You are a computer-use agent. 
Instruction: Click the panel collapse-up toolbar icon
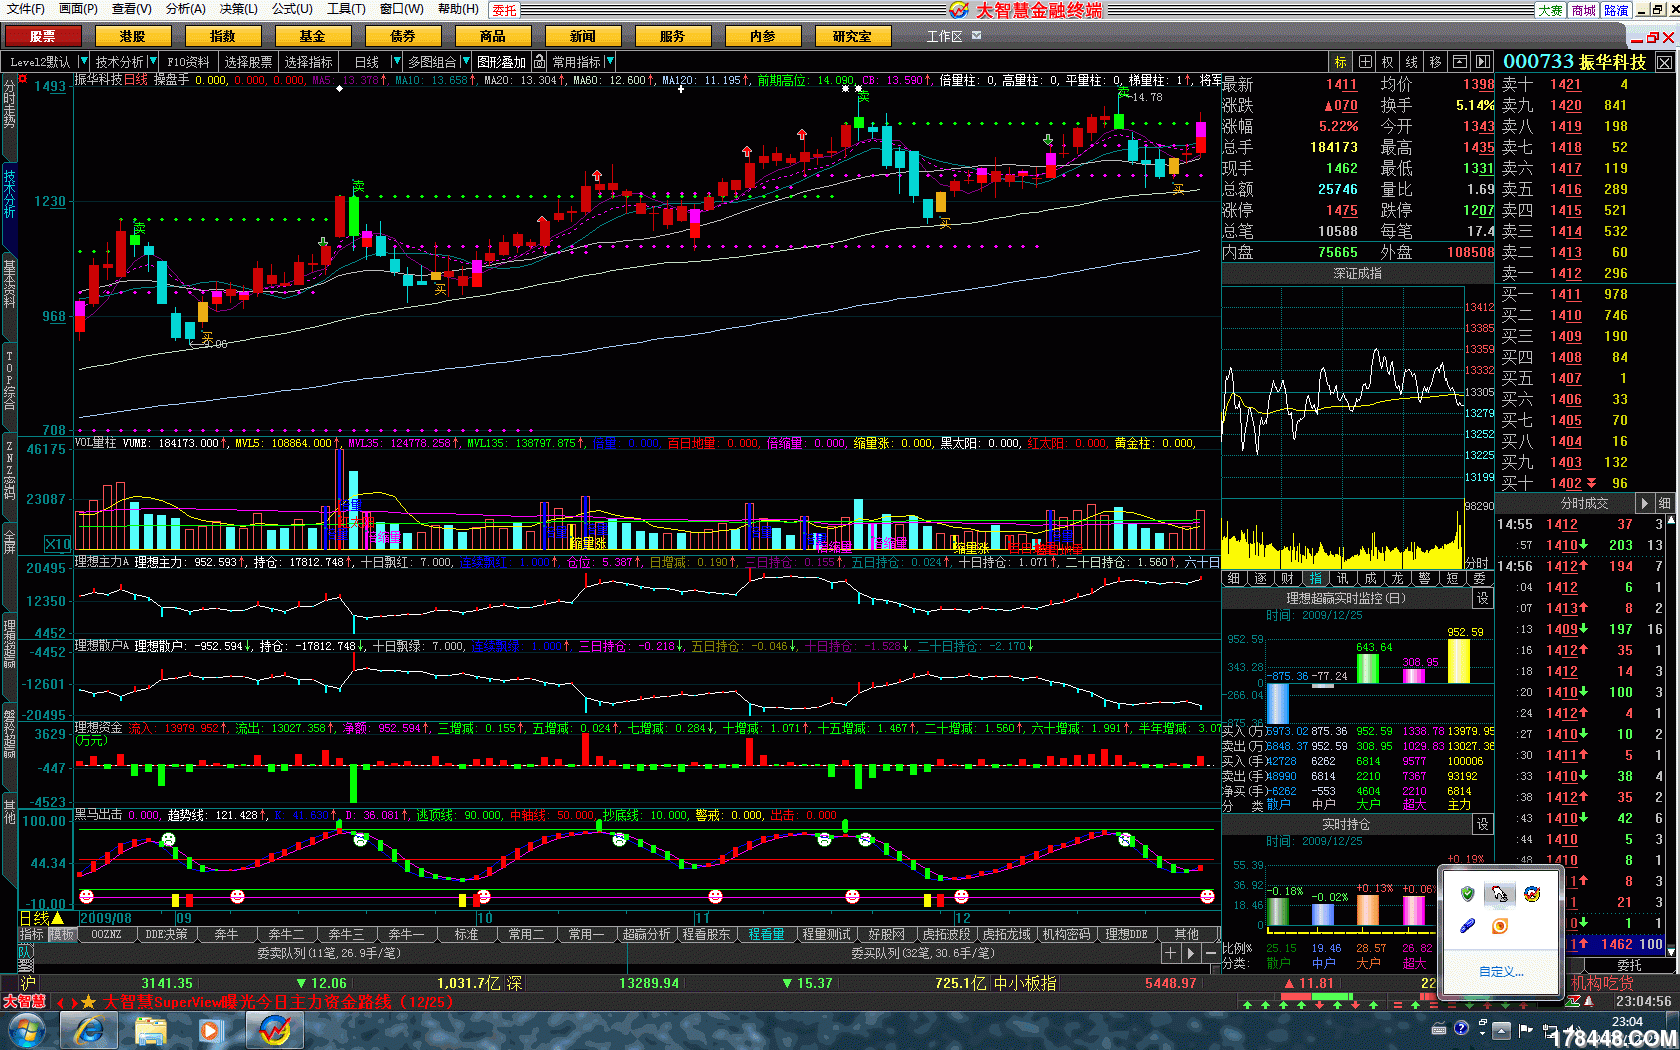(x=1460, y=62)
